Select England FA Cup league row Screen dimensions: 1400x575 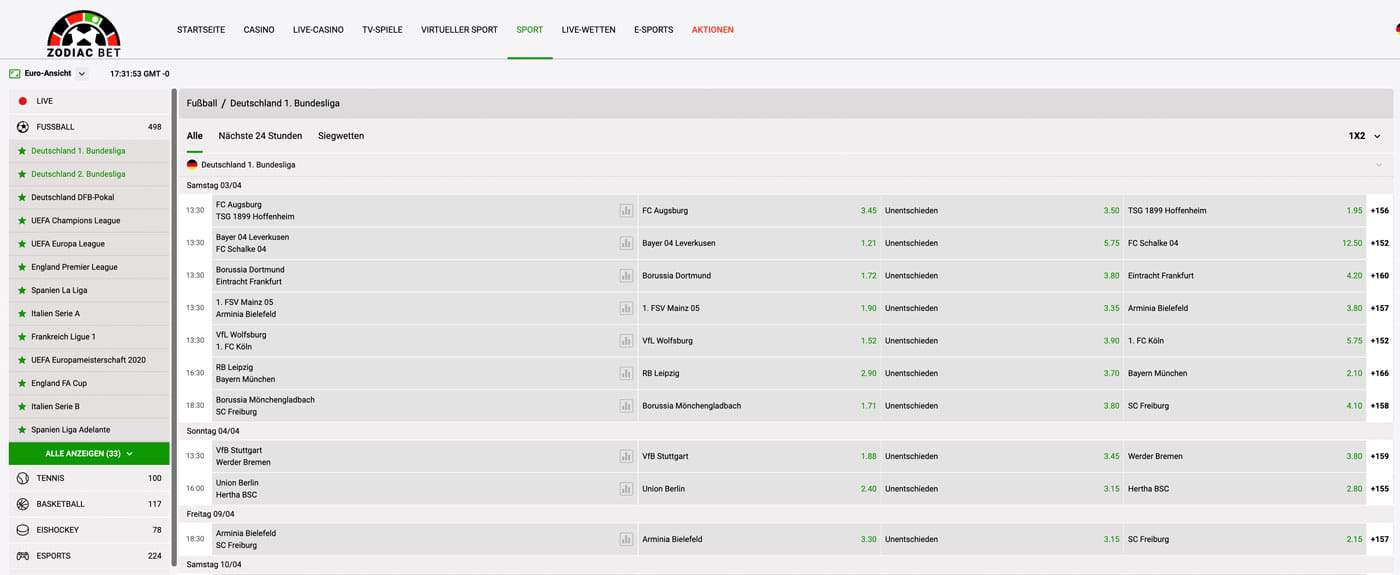coord(89,383)
